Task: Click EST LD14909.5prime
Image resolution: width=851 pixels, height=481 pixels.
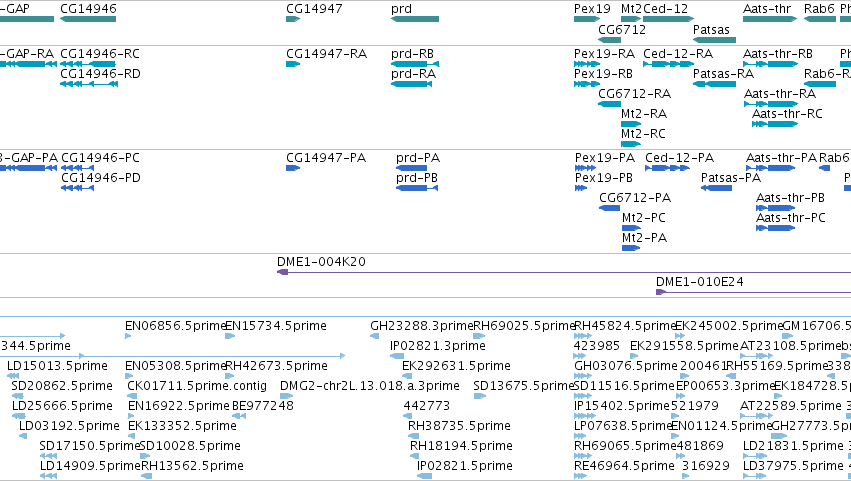Action: point(91,466)
